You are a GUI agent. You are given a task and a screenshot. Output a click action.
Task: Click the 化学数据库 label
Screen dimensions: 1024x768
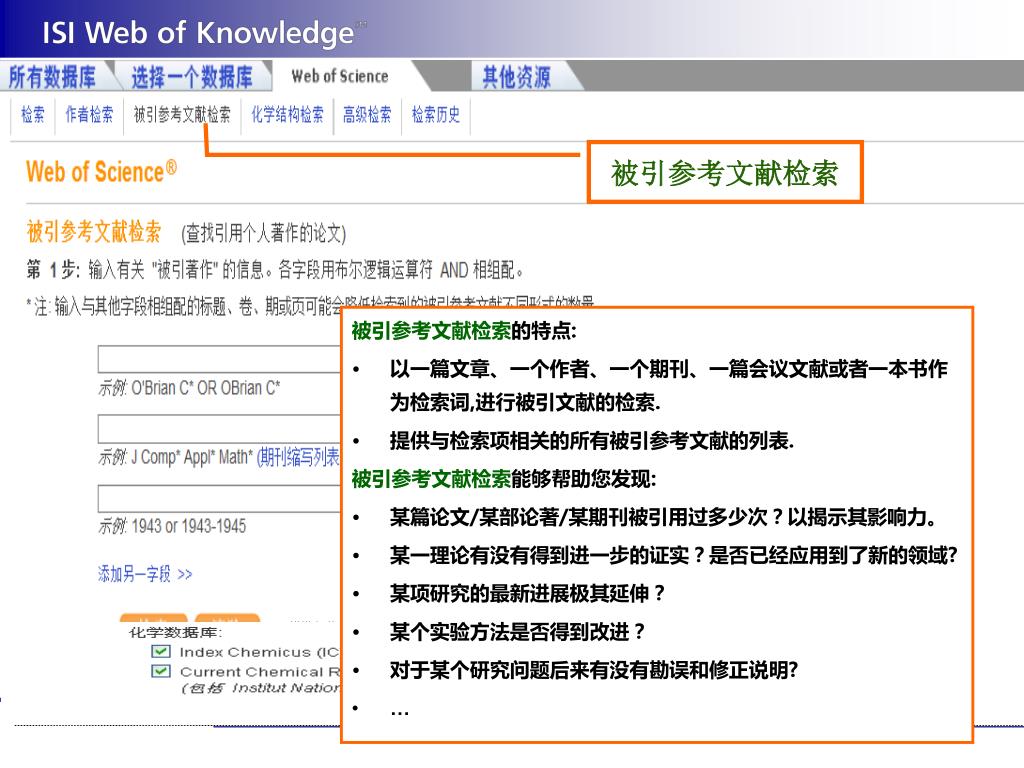[176, 632]
